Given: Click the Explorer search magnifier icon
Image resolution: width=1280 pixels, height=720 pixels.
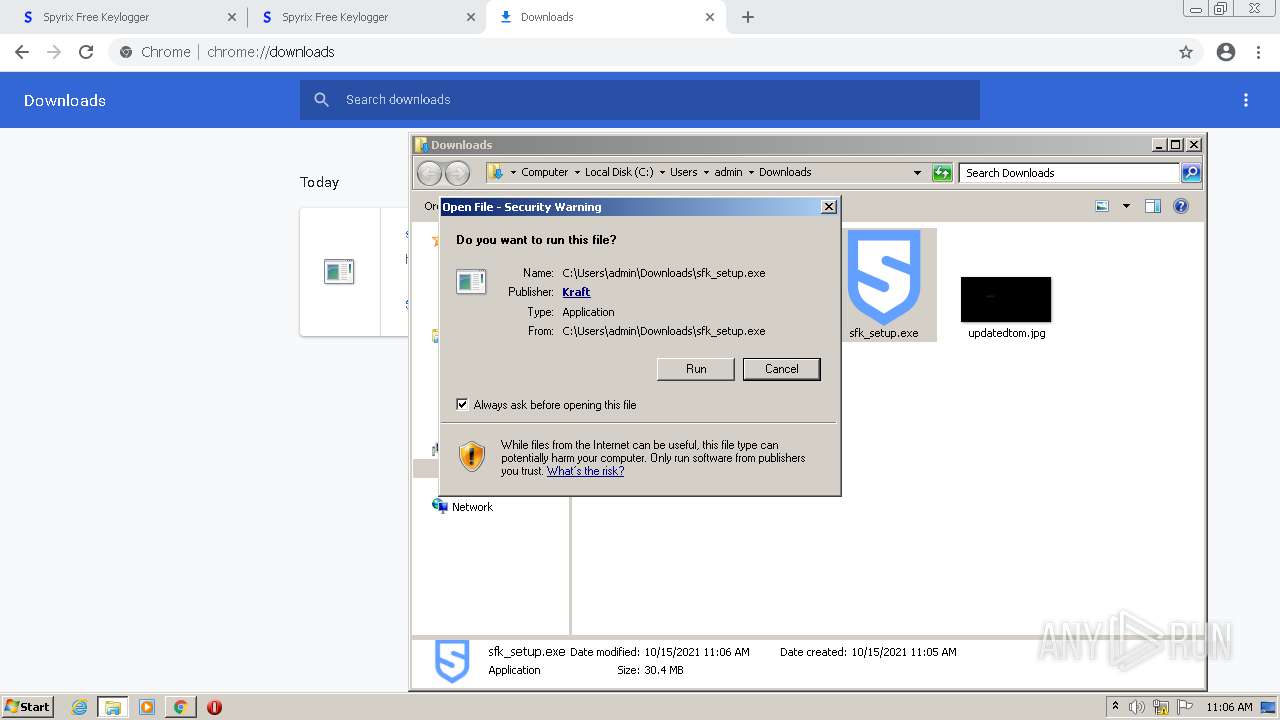Looking at the screenshot, I should tap(1191, 173).
